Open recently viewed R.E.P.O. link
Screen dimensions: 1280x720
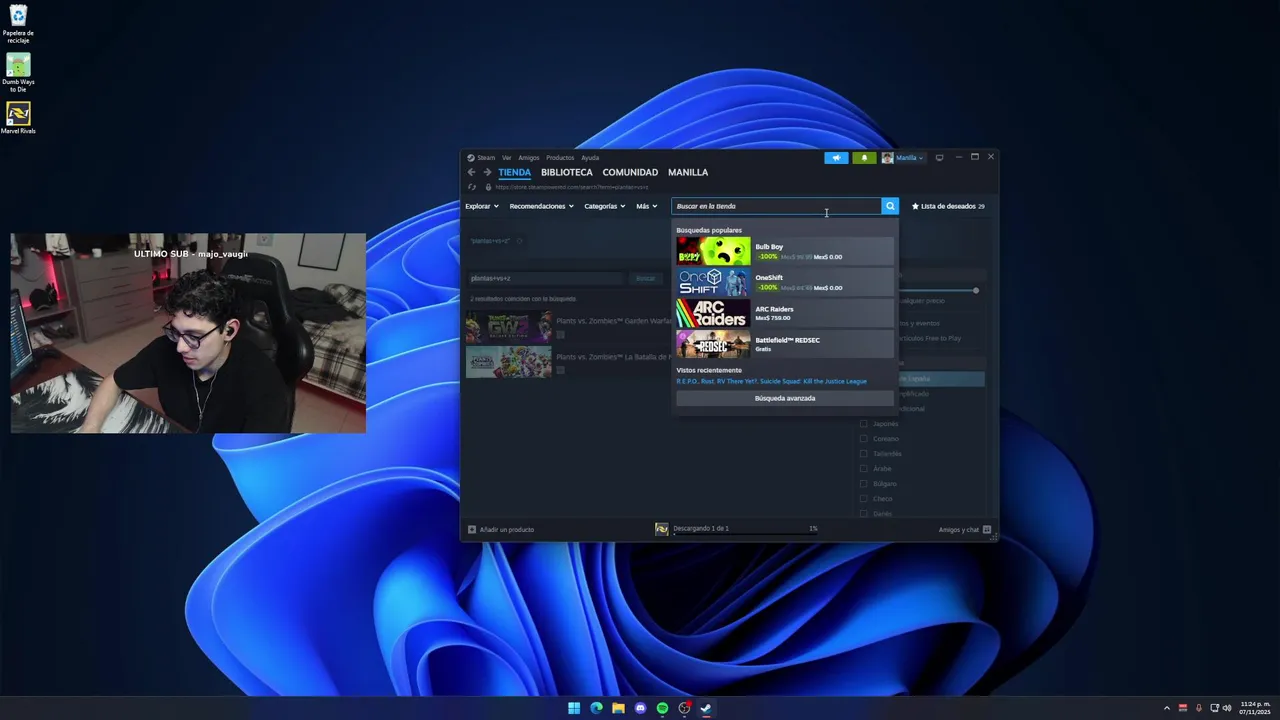(687, 381)
